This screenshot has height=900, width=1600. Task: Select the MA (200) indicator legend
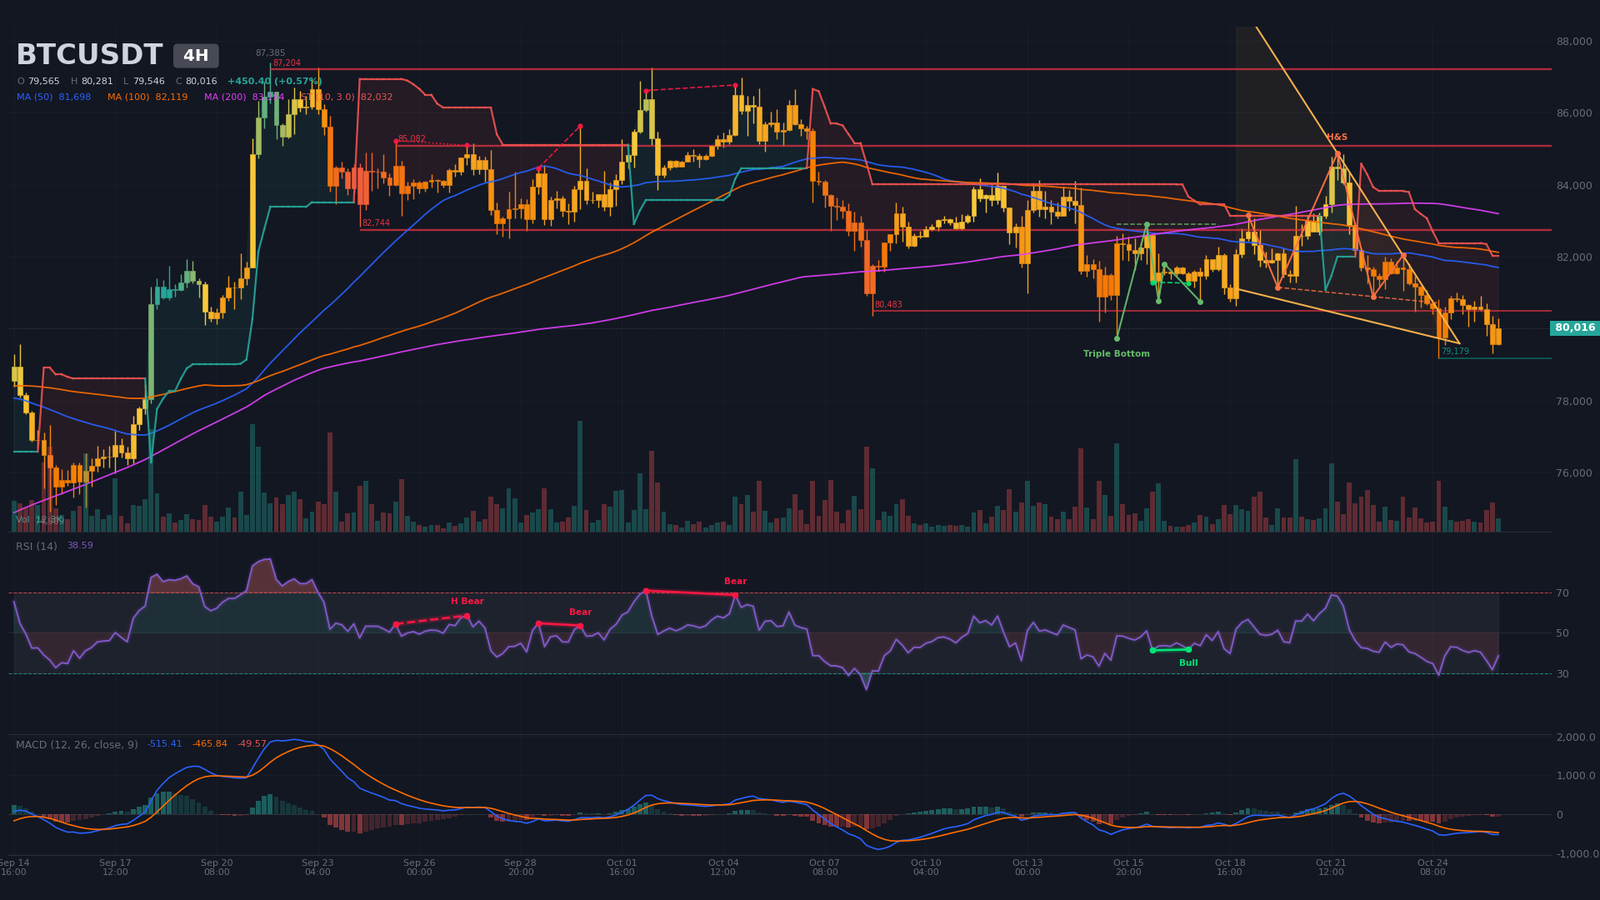(x=244, y=97)
